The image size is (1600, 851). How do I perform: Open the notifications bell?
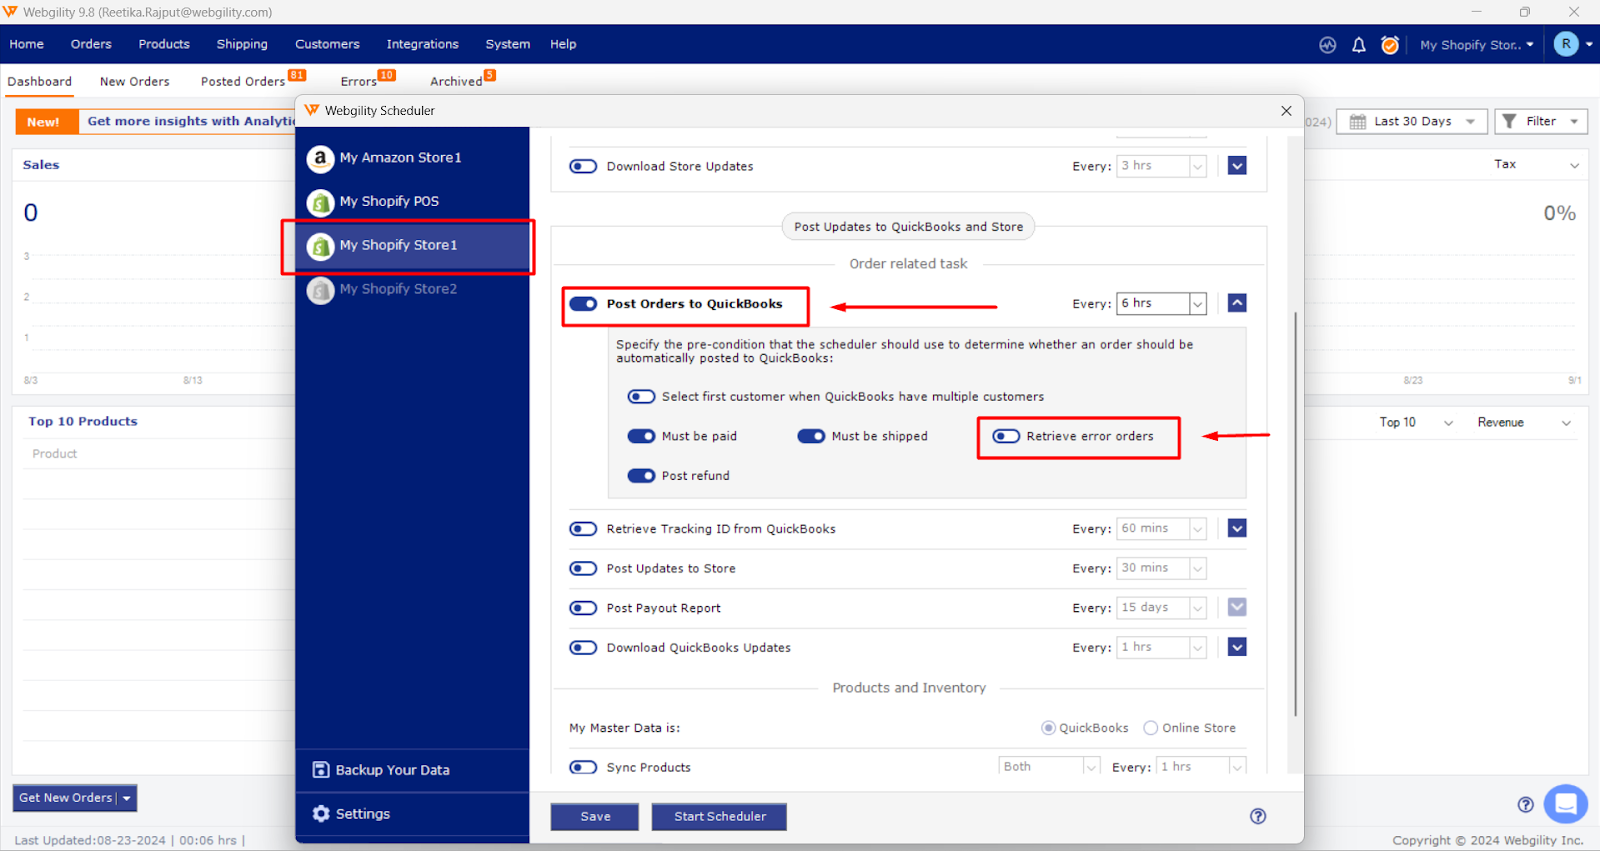coord(1359,45)
